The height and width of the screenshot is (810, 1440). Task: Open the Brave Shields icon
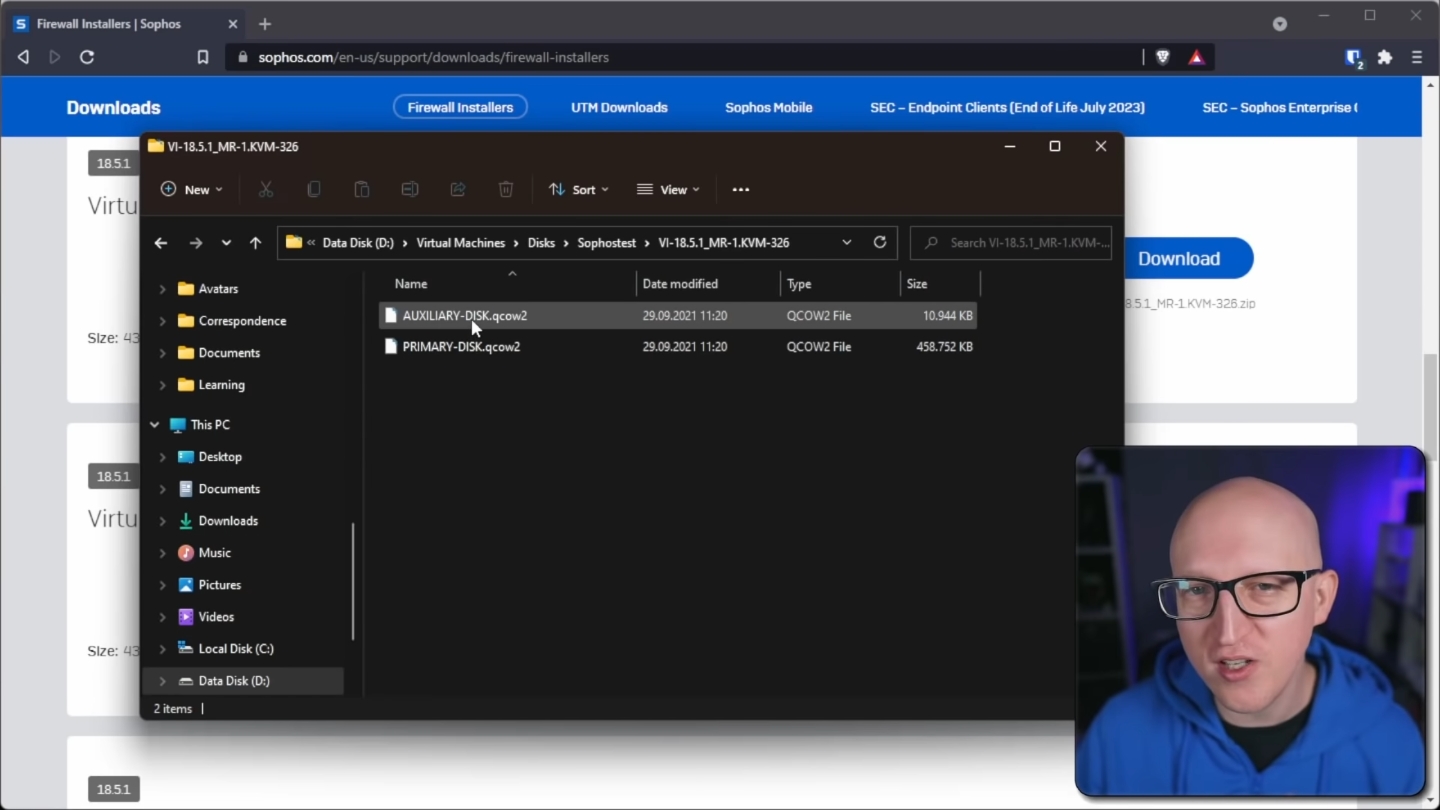tap(1162, 57)
